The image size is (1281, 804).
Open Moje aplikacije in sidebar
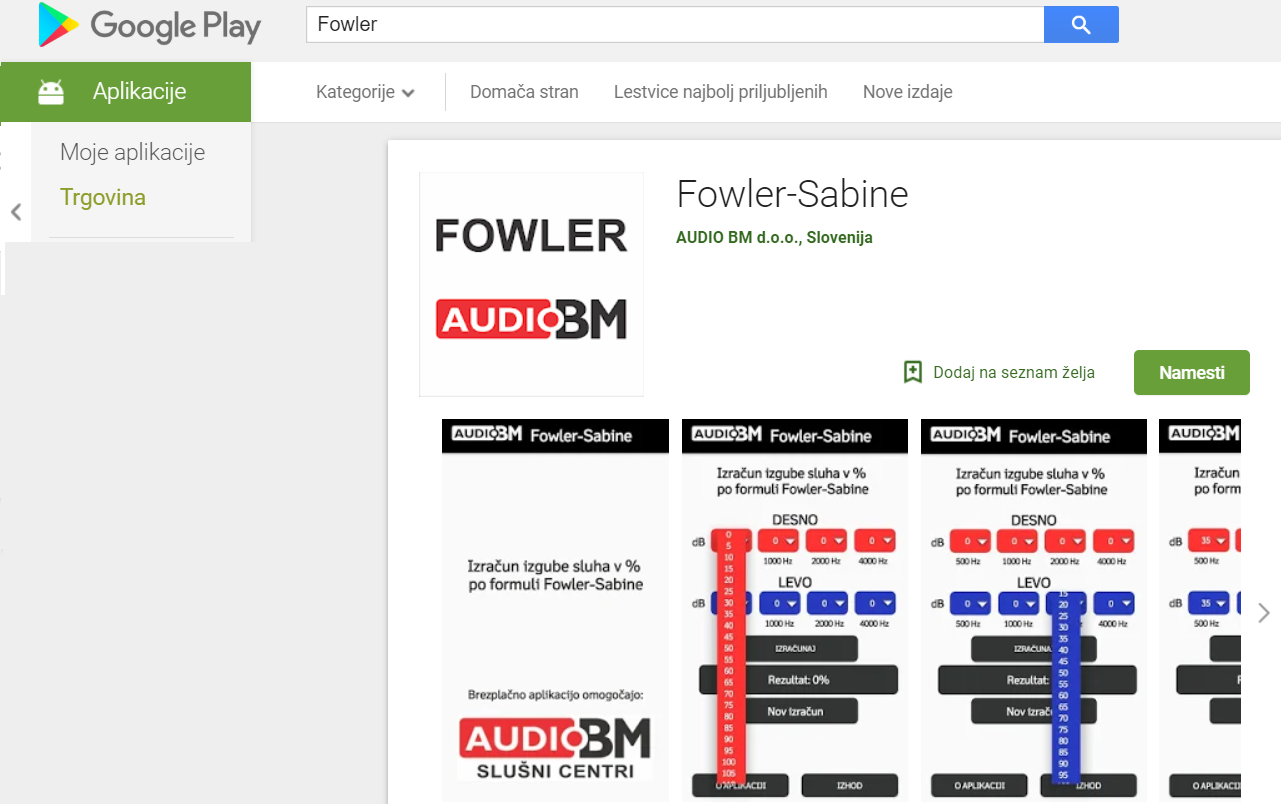[x=132, y=152]
